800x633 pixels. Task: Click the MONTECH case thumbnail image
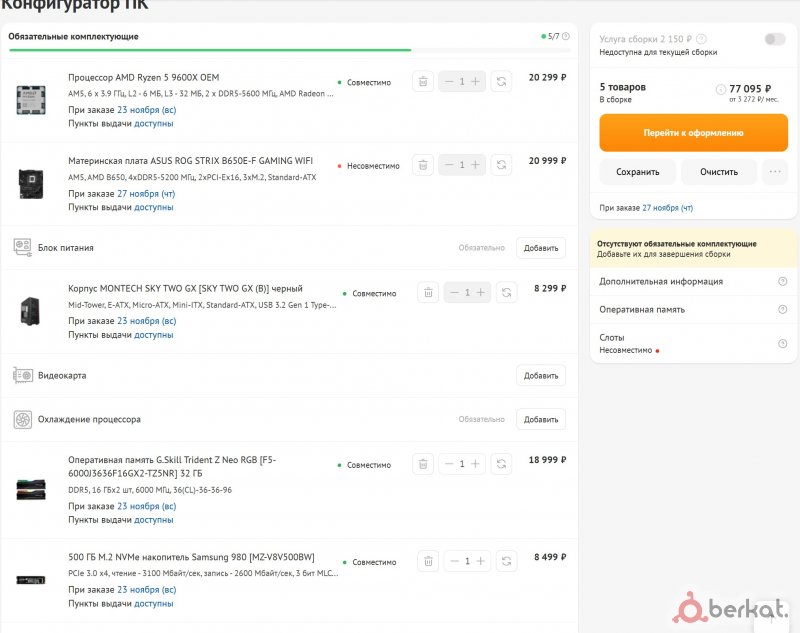[x=29, y=311]
